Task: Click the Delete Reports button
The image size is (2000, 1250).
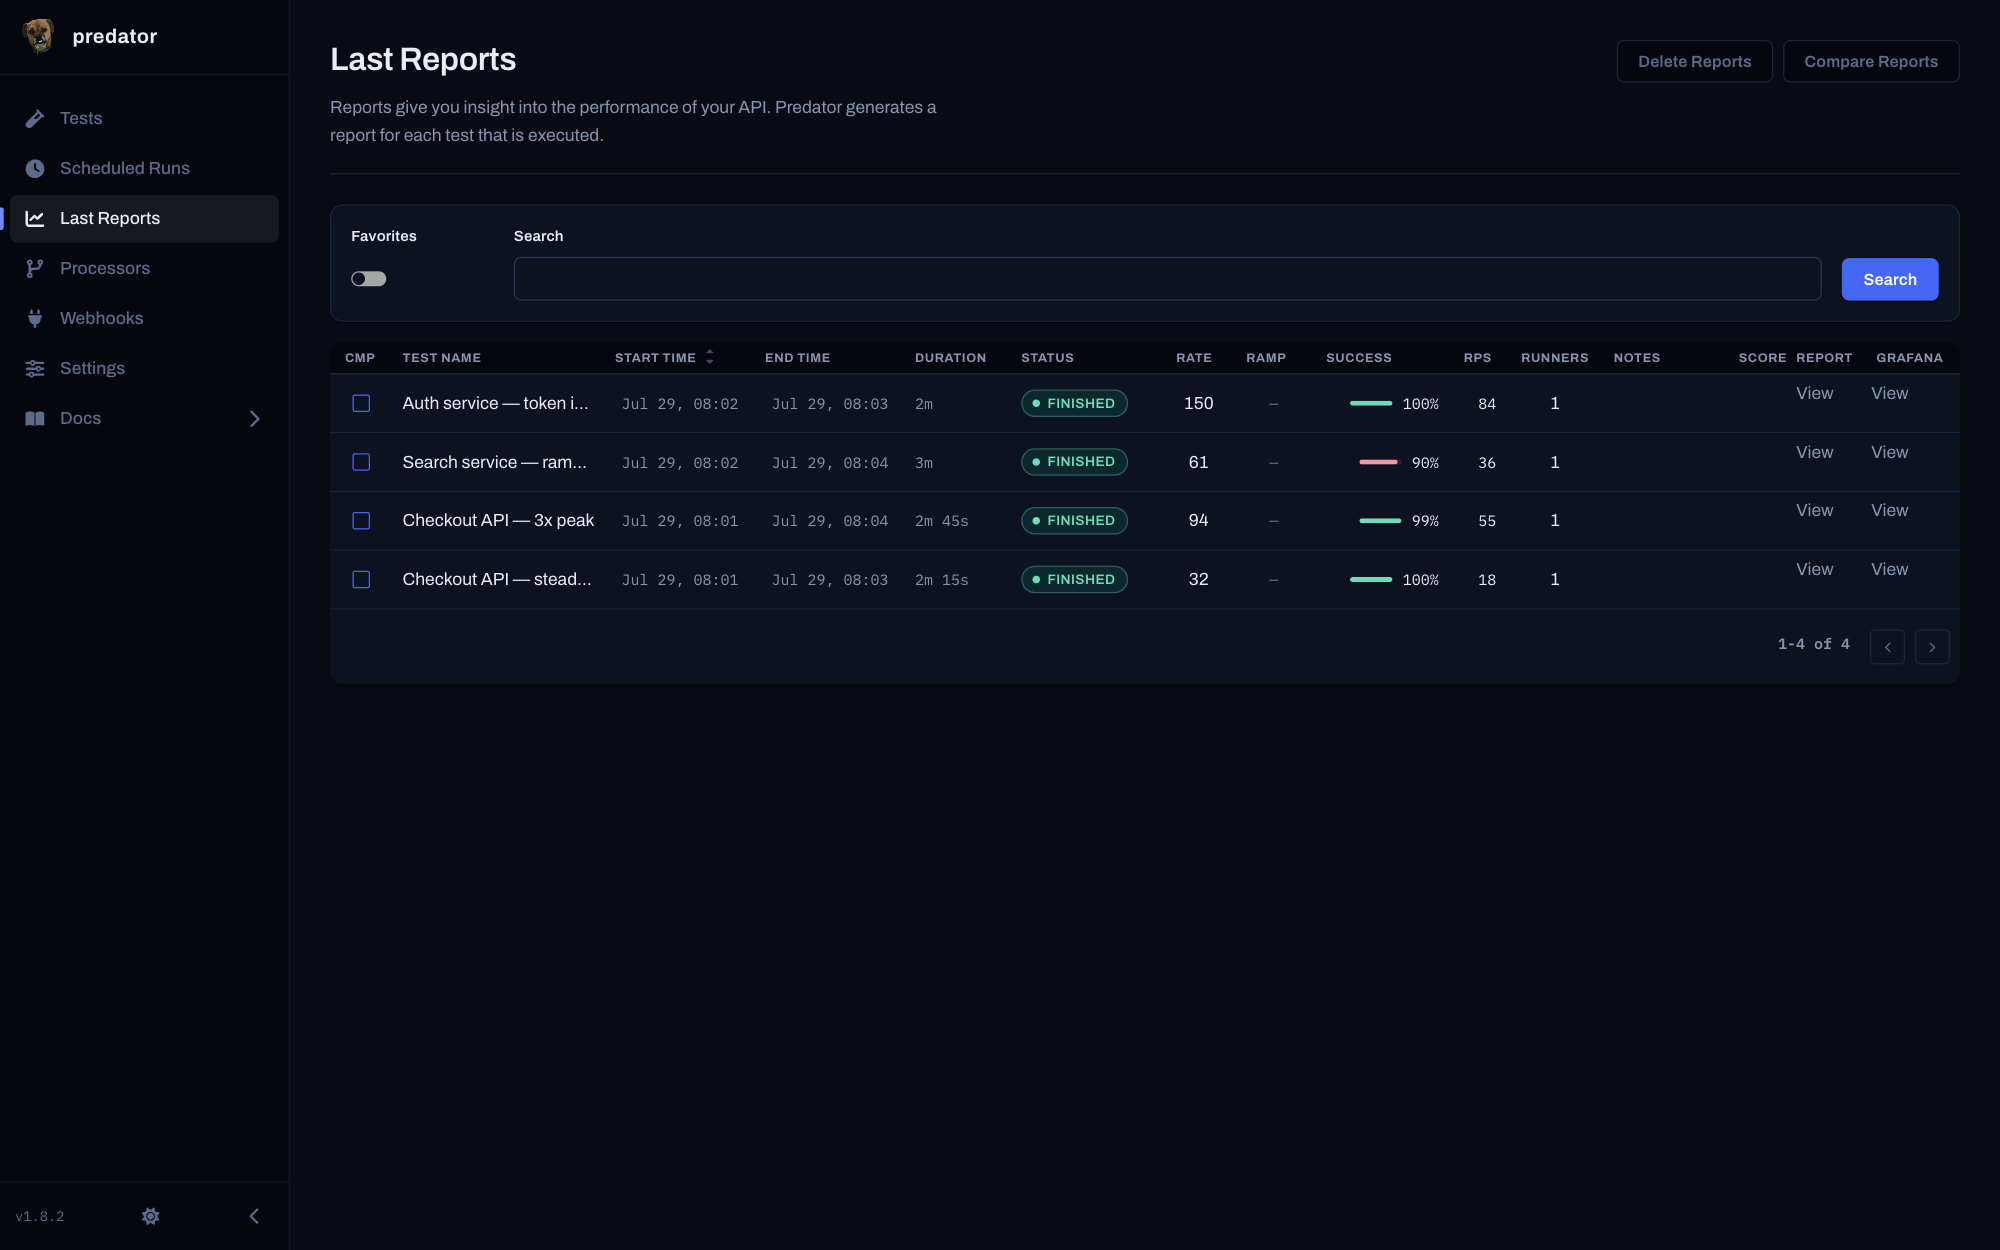Action: [x=1694, y=61]
